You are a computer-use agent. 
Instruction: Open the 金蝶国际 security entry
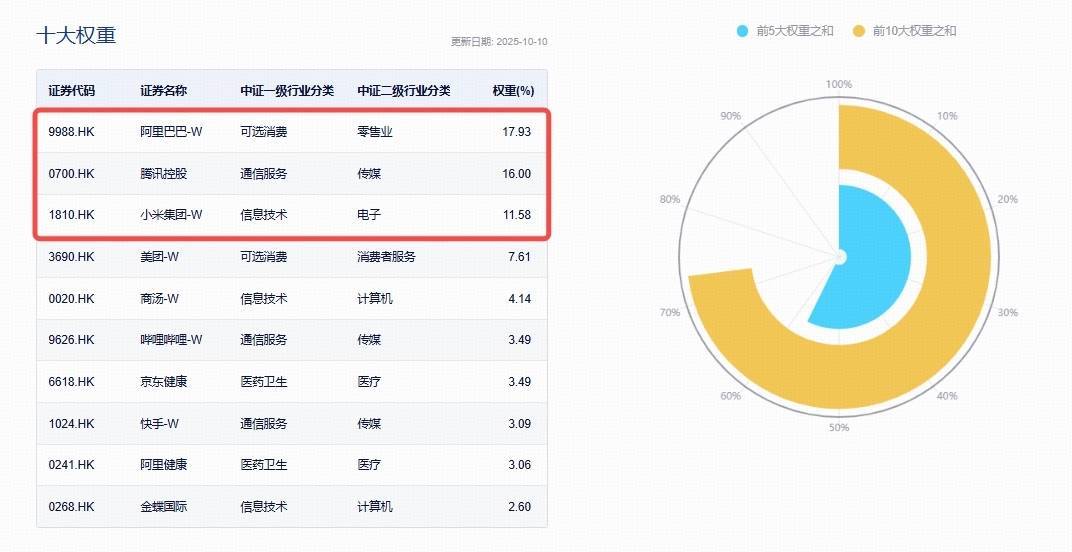pos(163,507)
